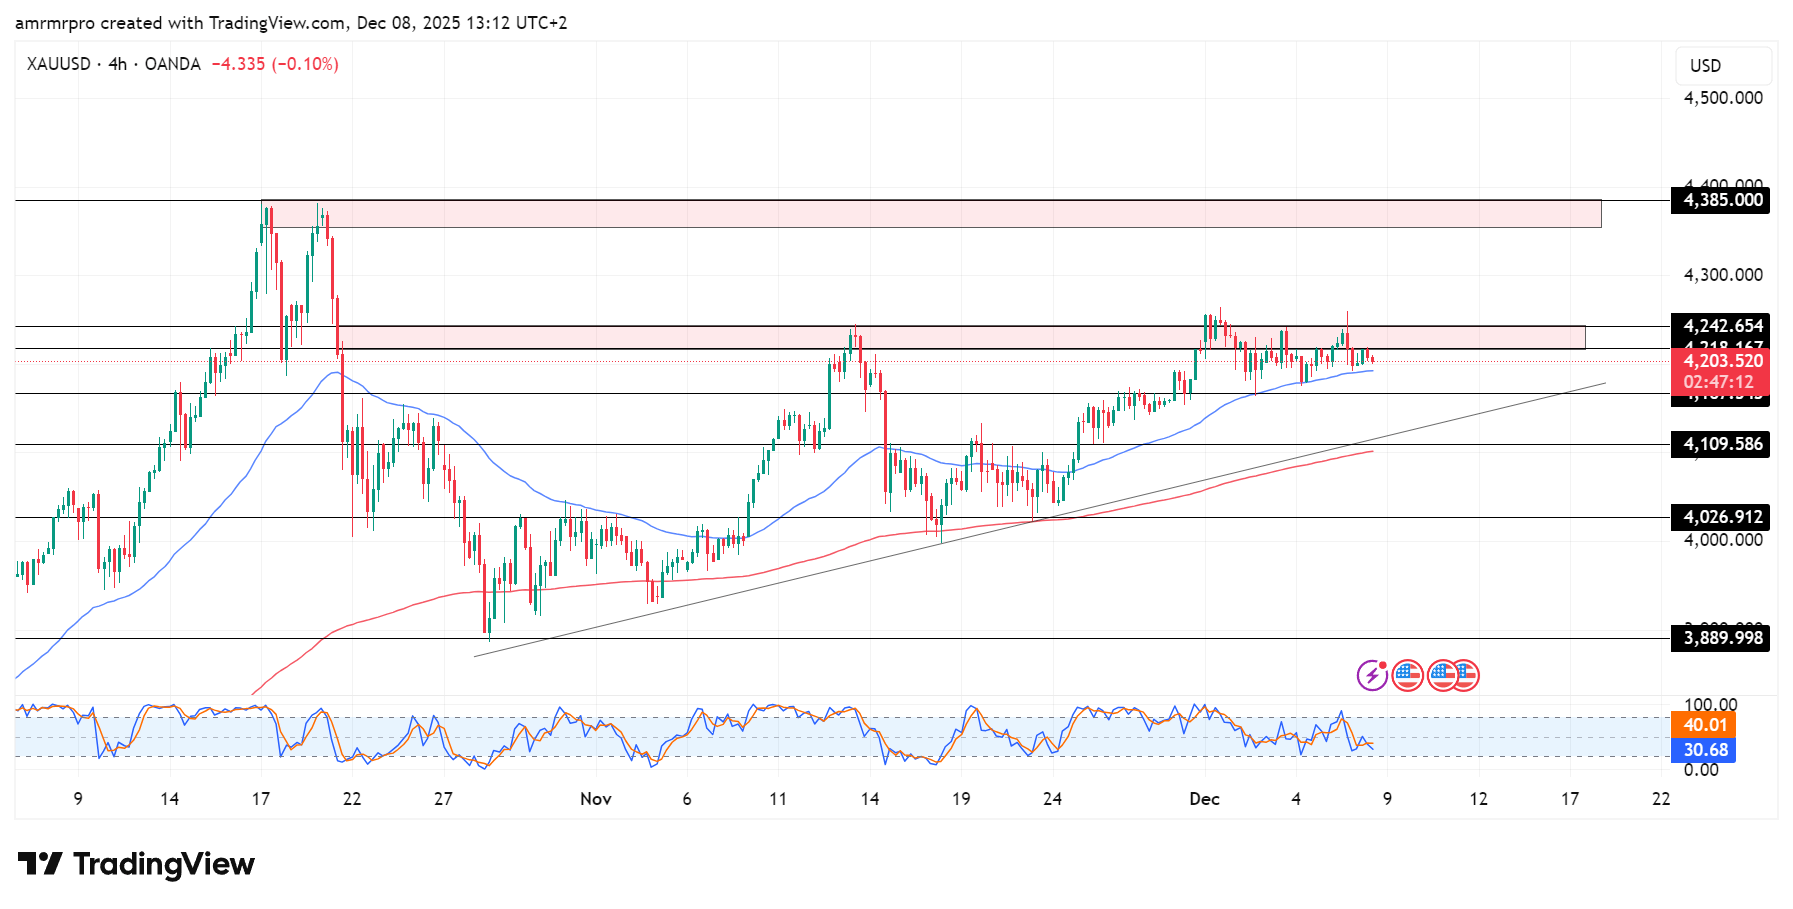Click the Nov label on time axis
The image size is (1793, 909).
(595, 798)
